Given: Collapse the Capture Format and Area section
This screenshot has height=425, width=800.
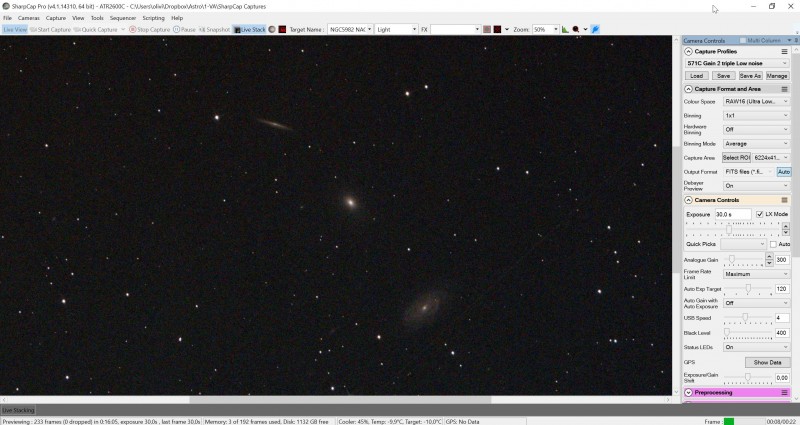Looking at the screenshot, I should [688, 89].
